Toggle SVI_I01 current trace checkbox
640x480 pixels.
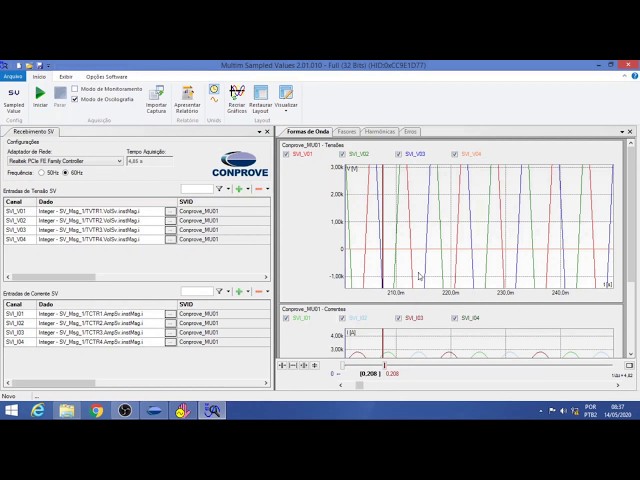click(286, 318)
